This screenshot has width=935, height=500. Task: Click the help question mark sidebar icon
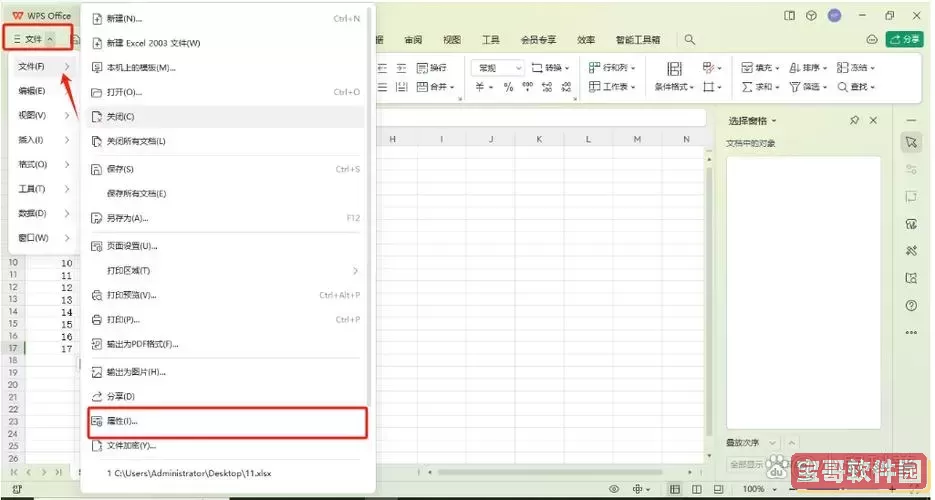911,306
